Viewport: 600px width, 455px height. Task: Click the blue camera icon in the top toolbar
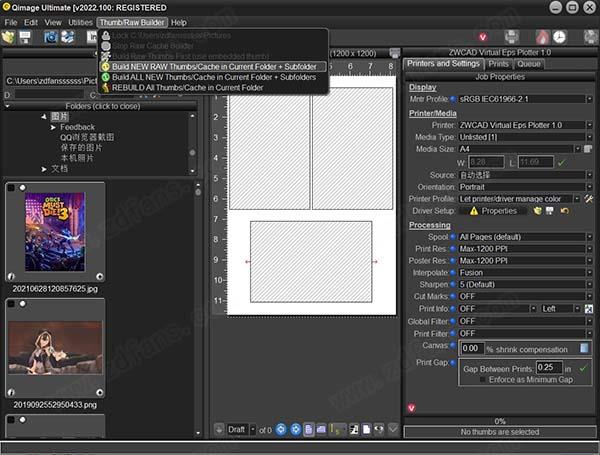(51, 37)
